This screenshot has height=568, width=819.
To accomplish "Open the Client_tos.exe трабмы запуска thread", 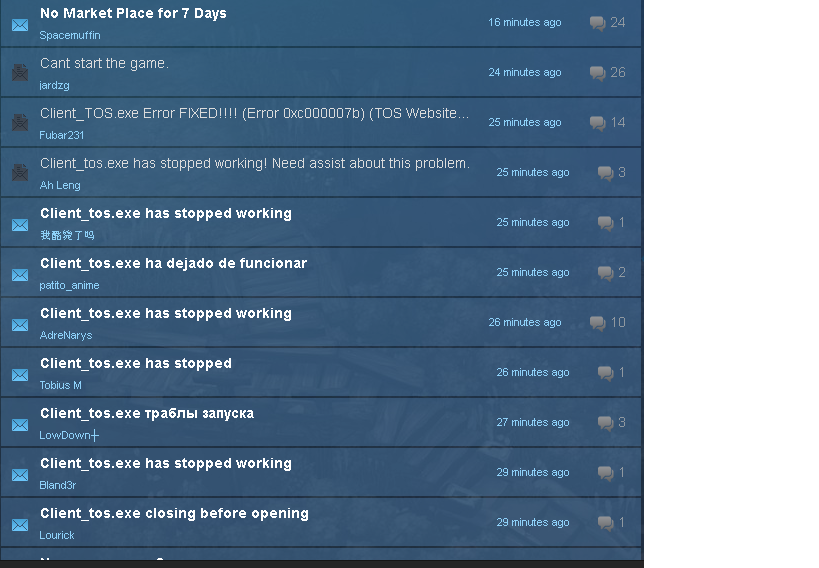I will pyautogui.click(x=147, y=413).
